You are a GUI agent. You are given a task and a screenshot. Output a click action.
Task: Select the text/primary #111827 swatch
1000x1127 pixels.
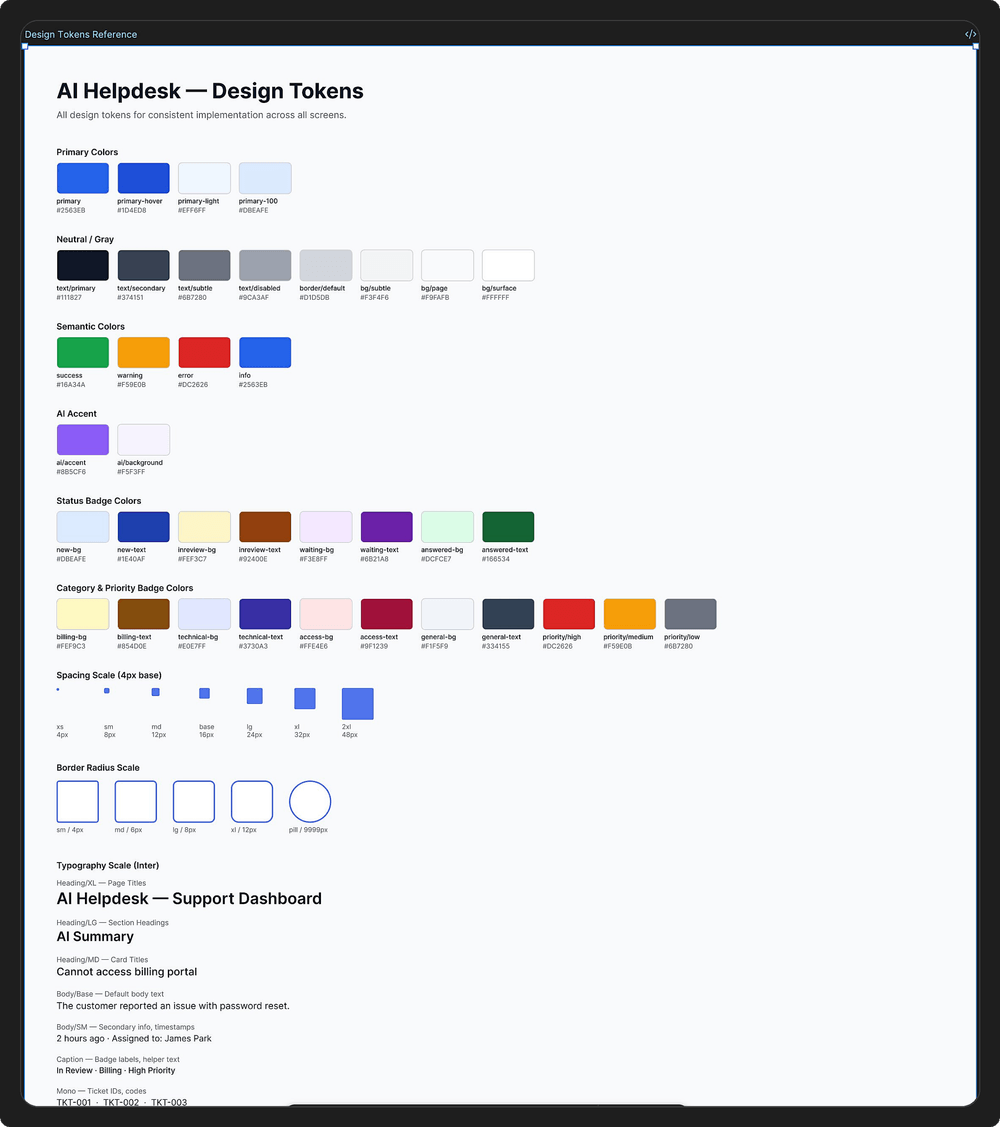coord(83,265)
